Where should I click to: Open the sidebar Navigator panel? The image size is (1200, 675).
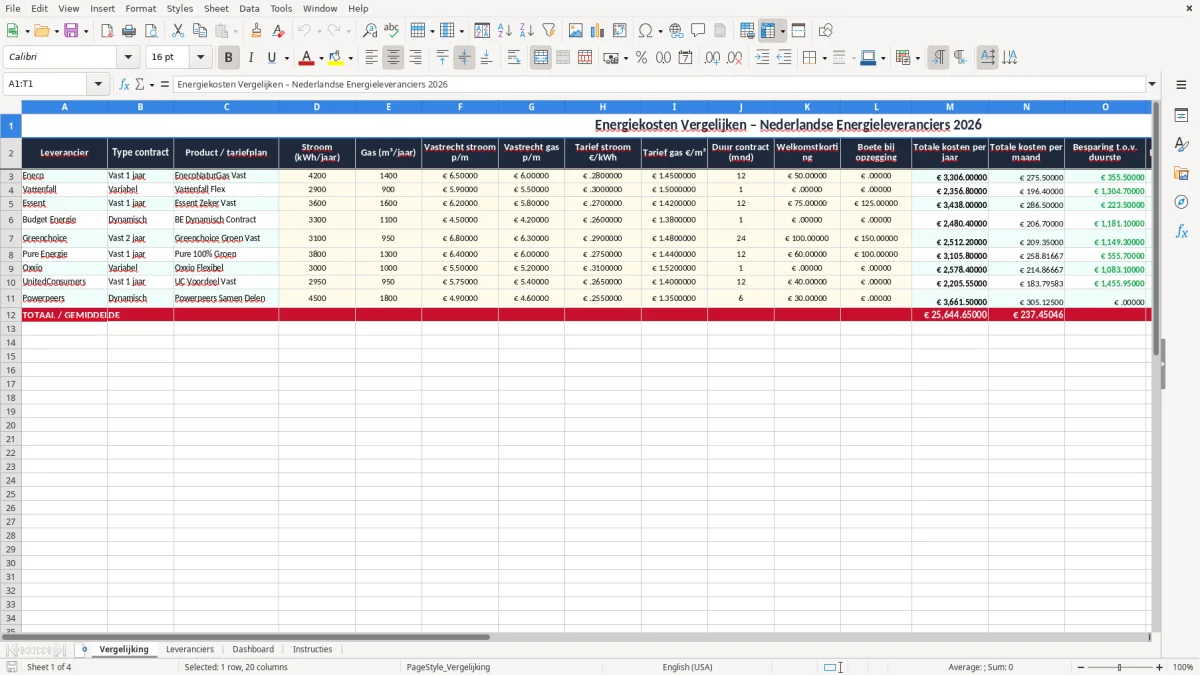[x=1181, y=202]
